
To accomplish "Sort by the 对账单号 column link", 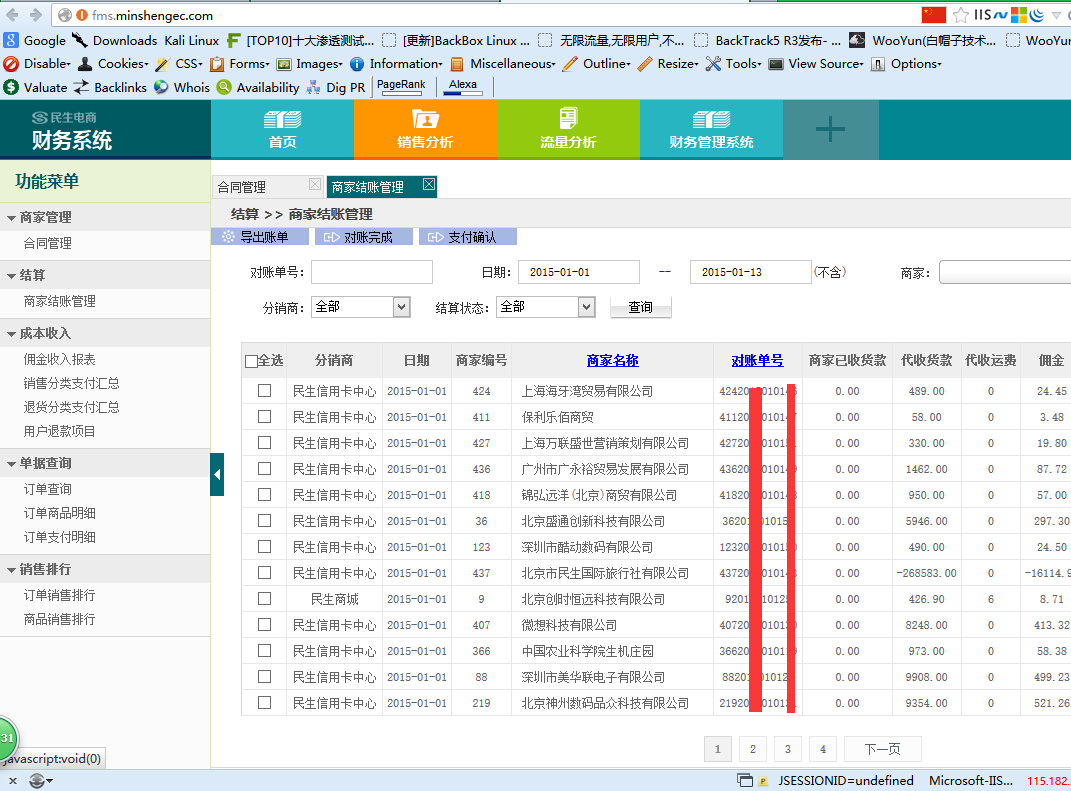I will tap(757, 361).
